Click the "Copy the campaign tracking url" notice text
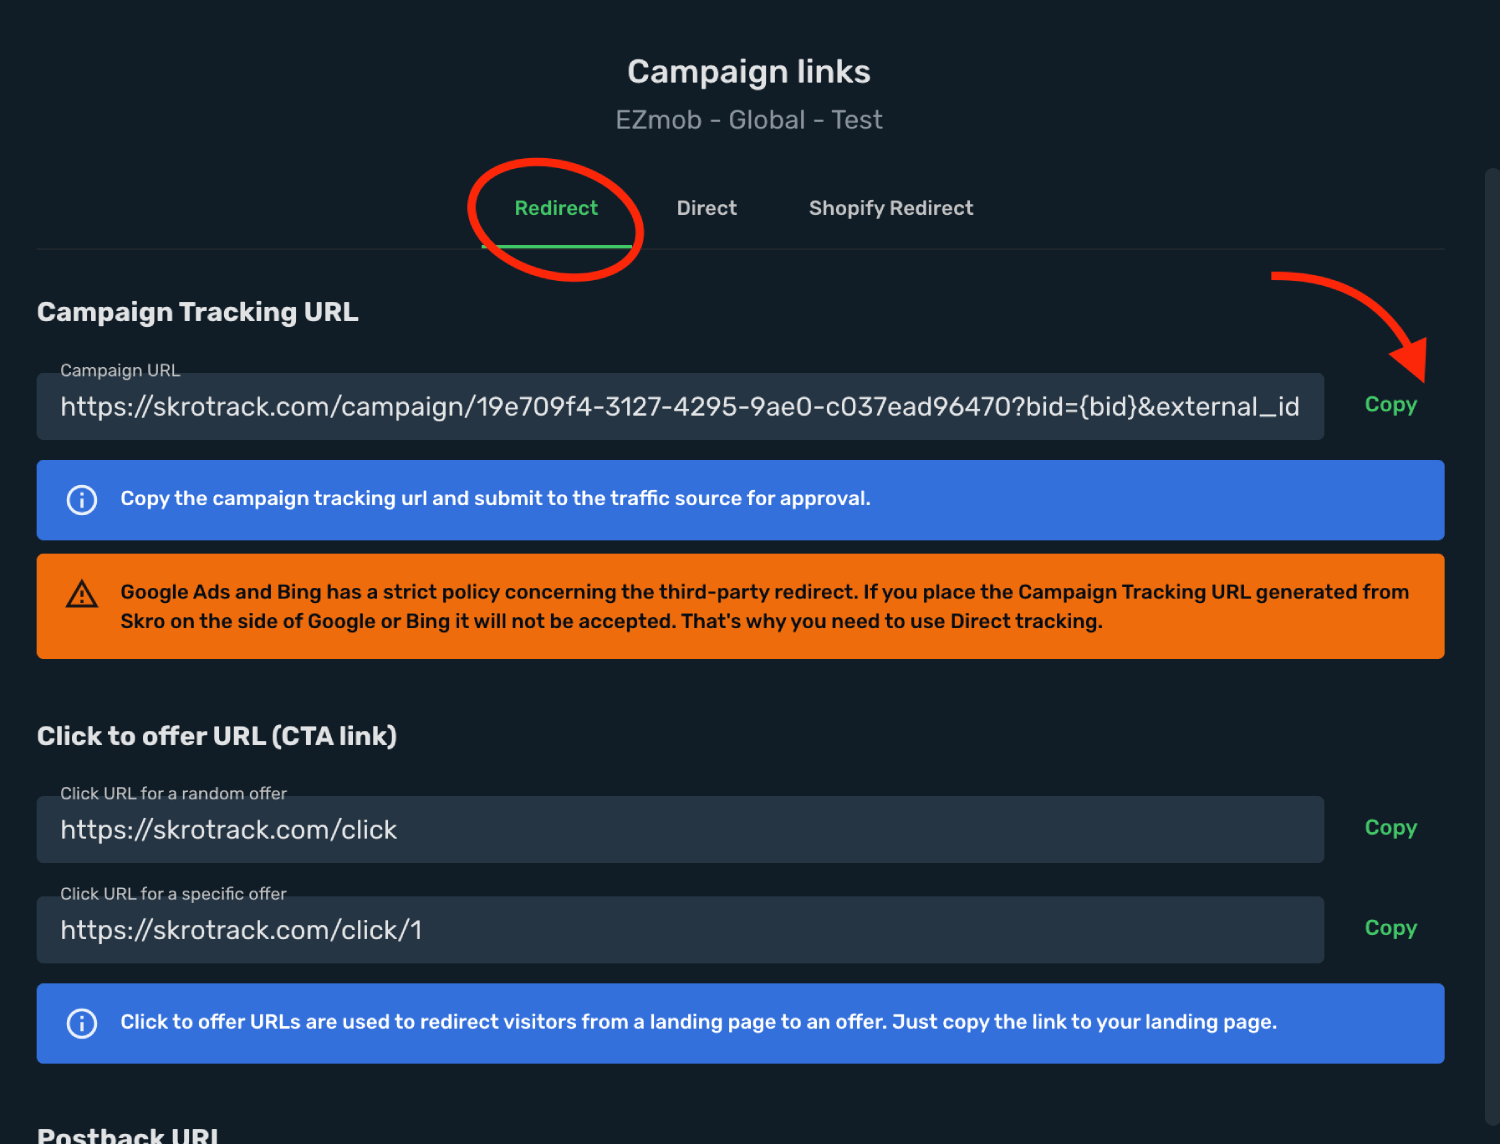This screenshot has width=1500, height=1144. (x=495, y=498)
